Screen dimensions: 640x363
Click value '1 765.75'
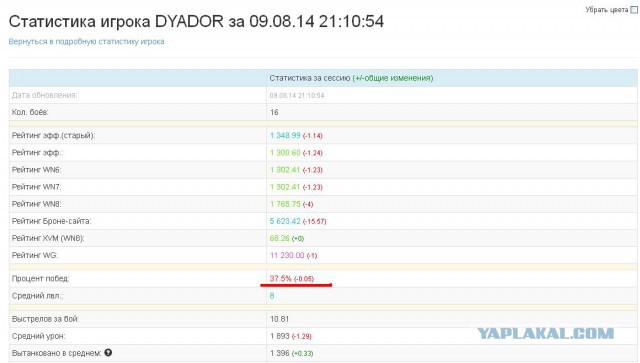point(285,204)
